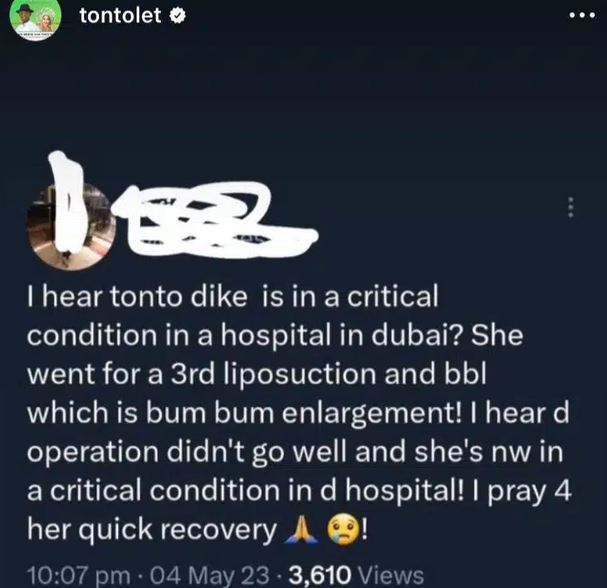The width and height of the screenshot is (607, 588).
Task: Click the verified badge beside tontolet
Action: [178, 16]
